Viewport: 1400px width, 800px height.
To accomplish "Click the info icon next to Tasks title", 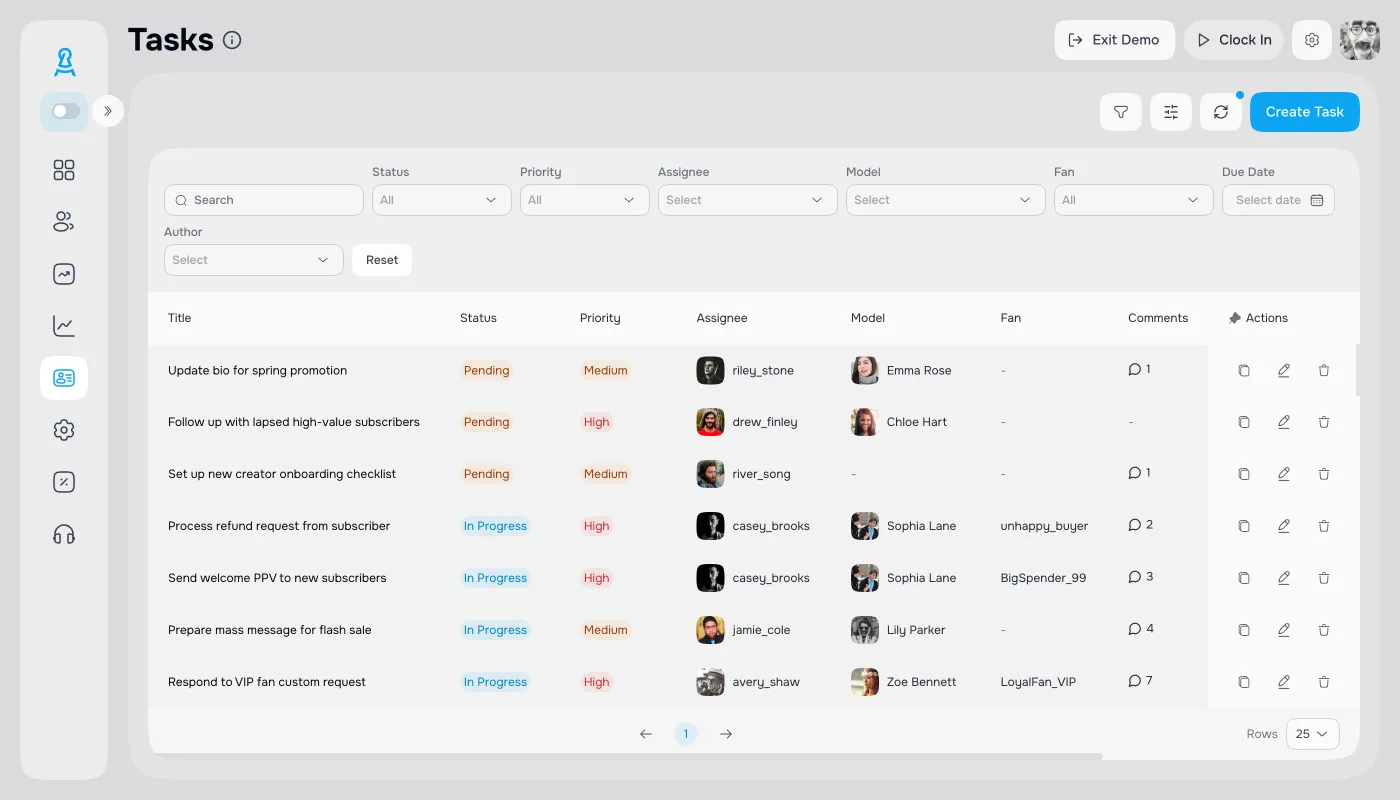I will pyautogui.click(x=232, y=40).
